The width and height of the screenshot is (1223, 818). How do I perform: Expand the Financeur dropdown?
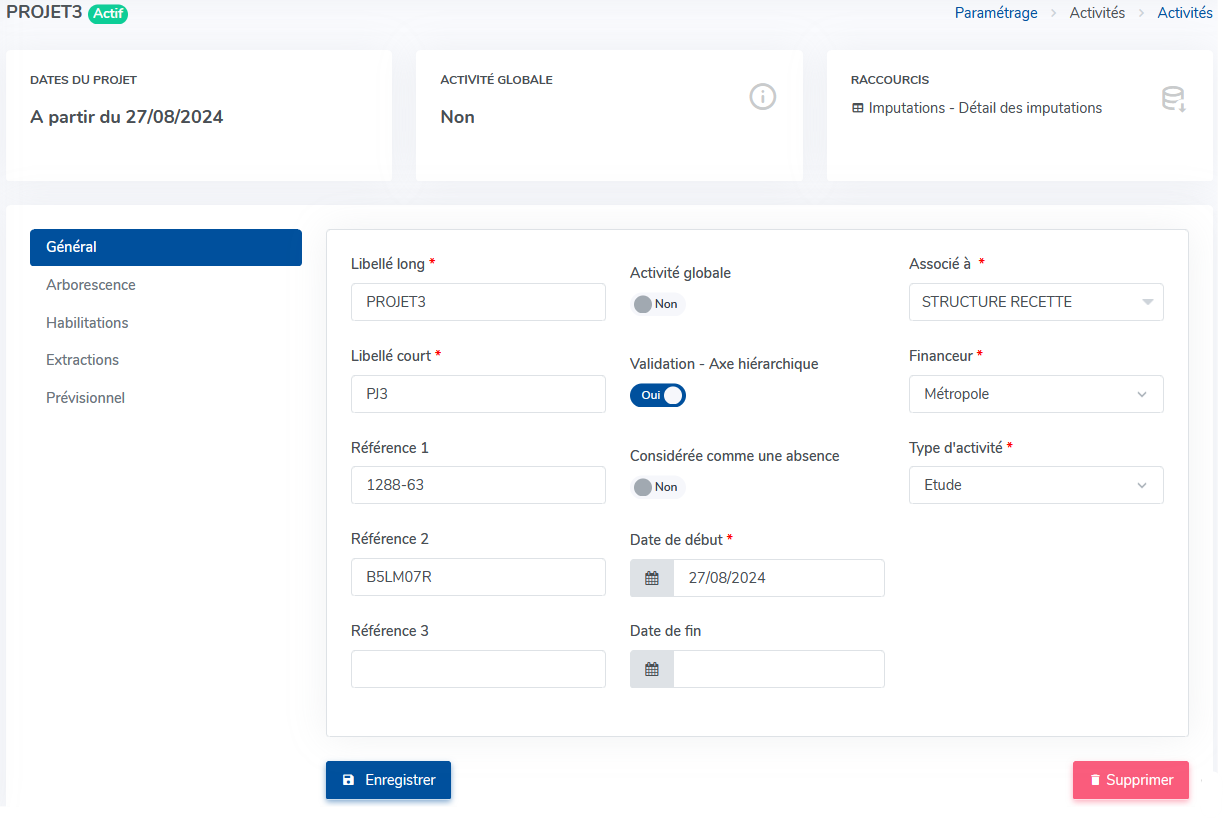coord(1035,394)
